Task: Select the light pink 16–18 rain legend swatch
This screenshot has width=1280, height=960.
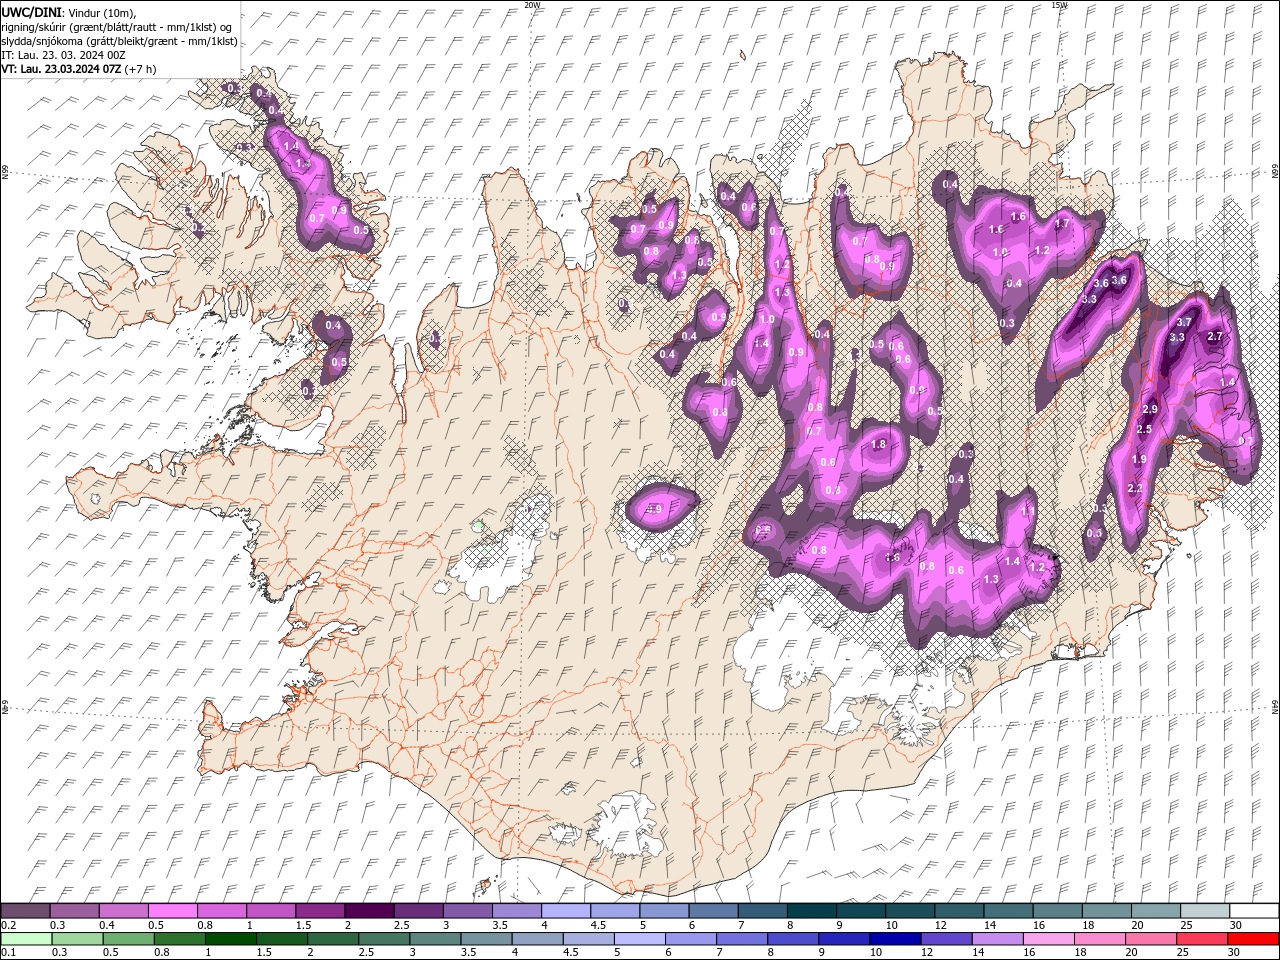Action: 1049,939
